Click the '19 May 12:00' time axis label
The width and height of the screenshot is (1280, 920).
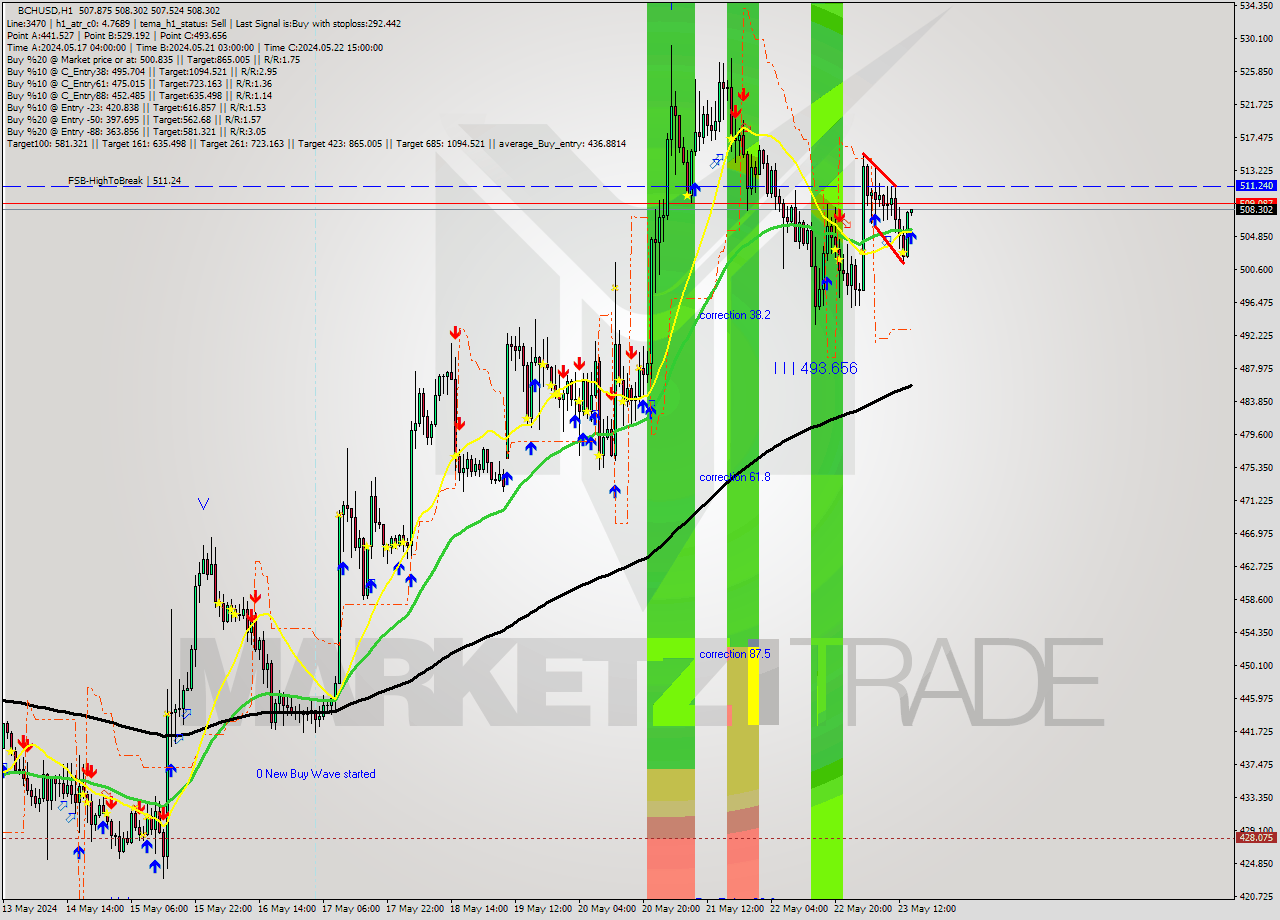(x=543, y=909)
